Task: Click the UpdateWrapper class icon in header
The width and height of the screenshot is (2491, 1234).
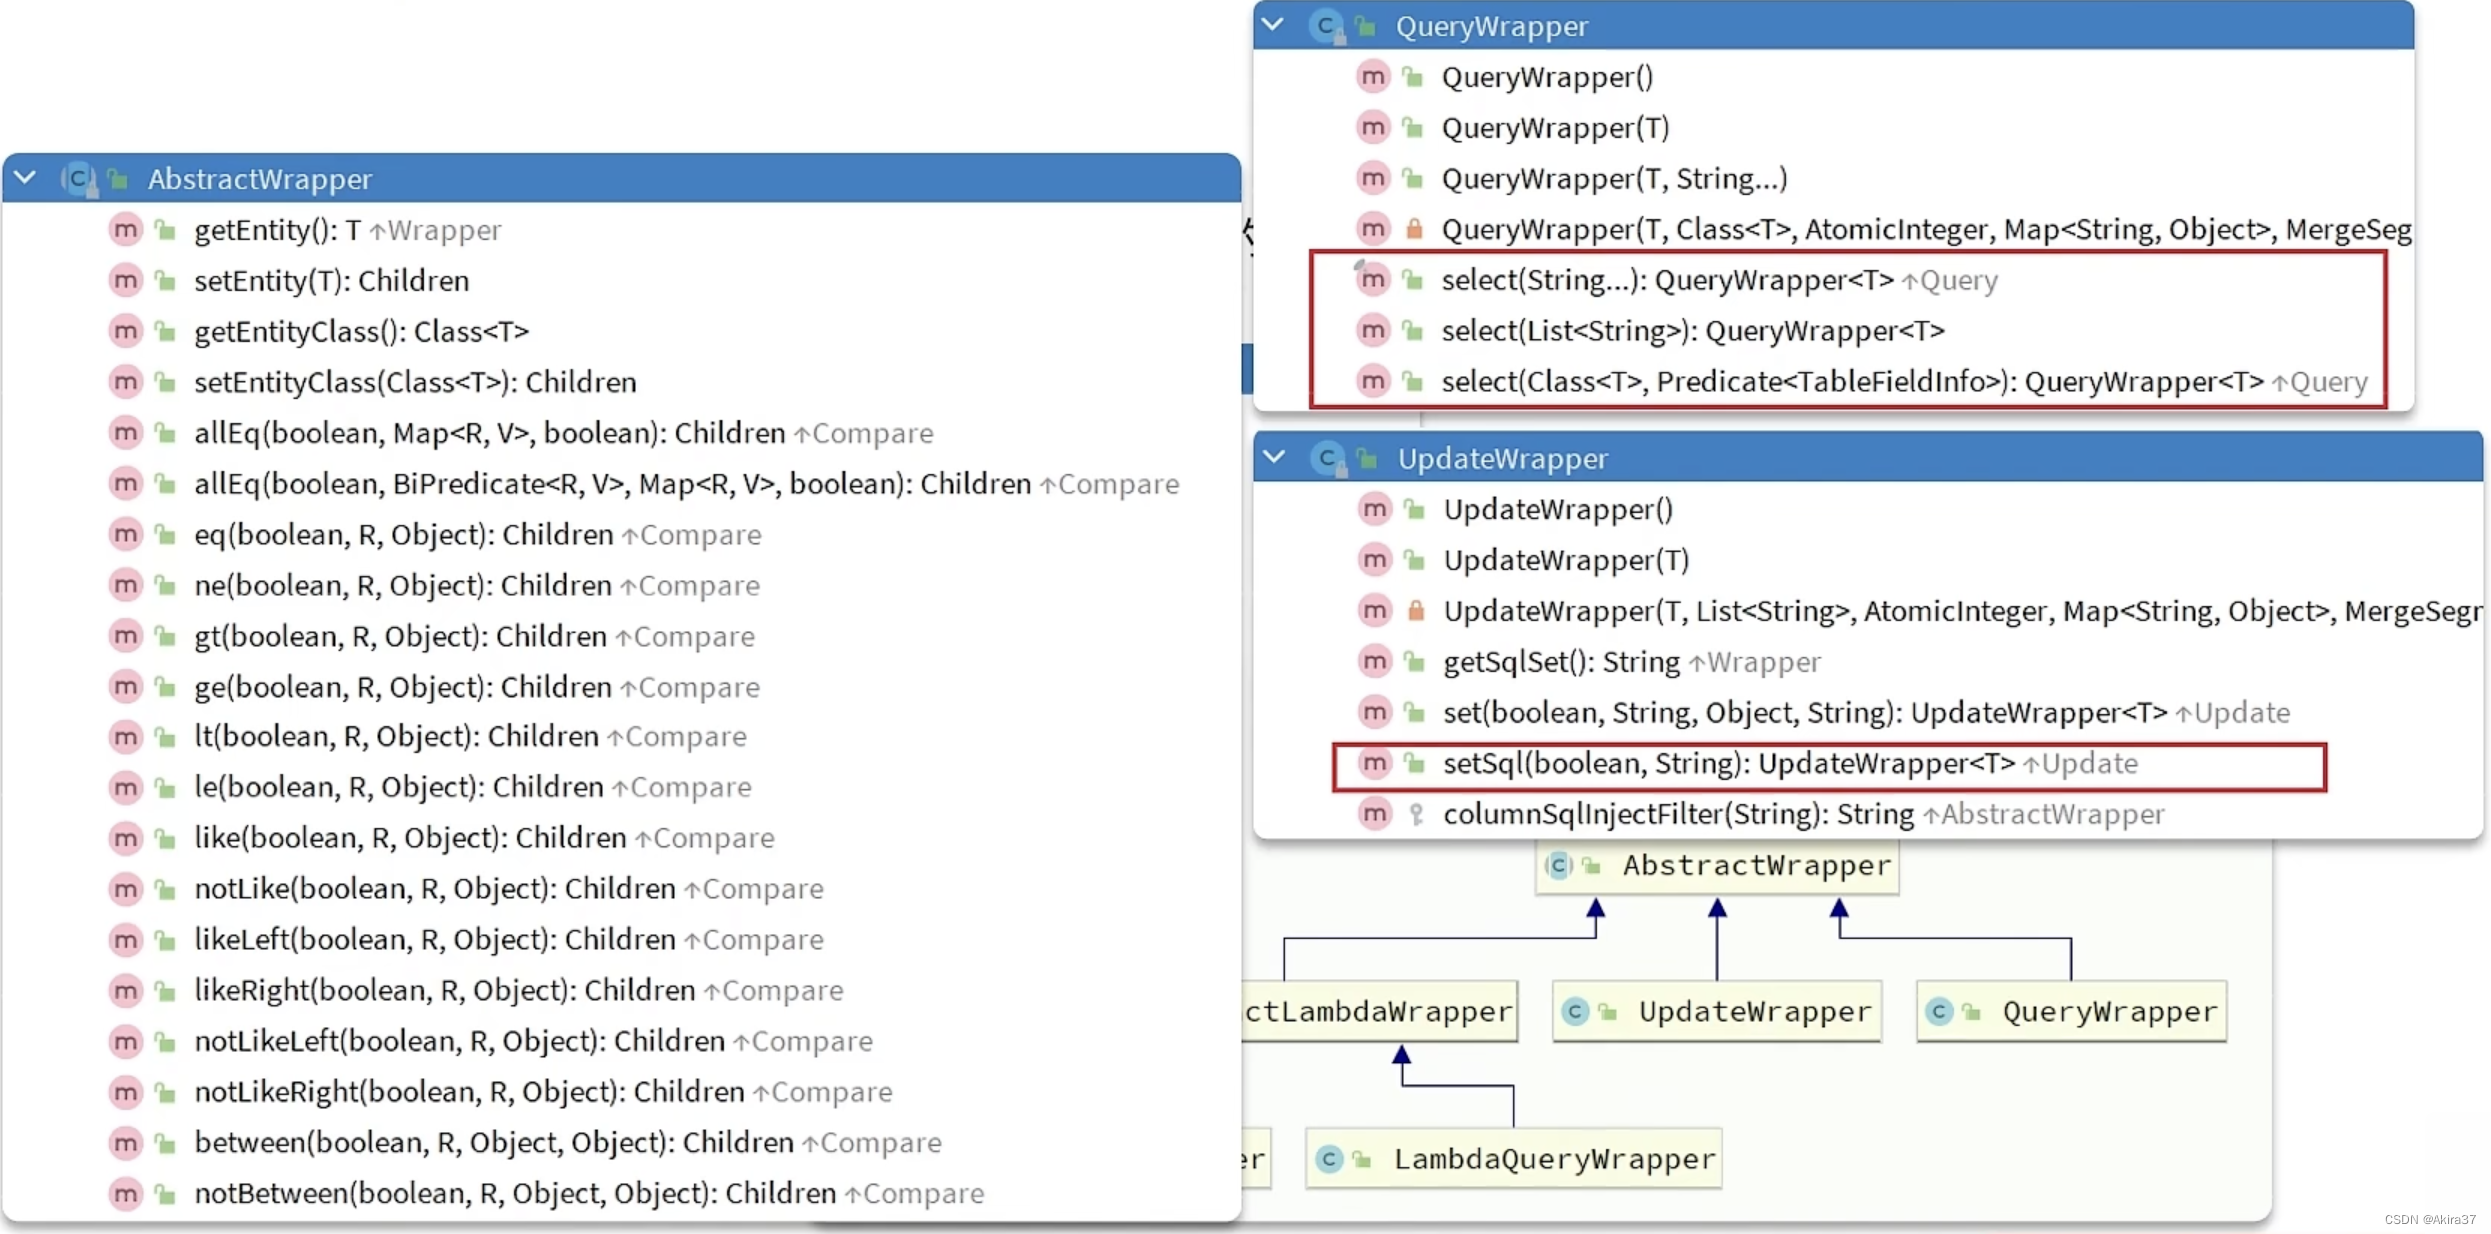Action: click(x=1327, y=458)
